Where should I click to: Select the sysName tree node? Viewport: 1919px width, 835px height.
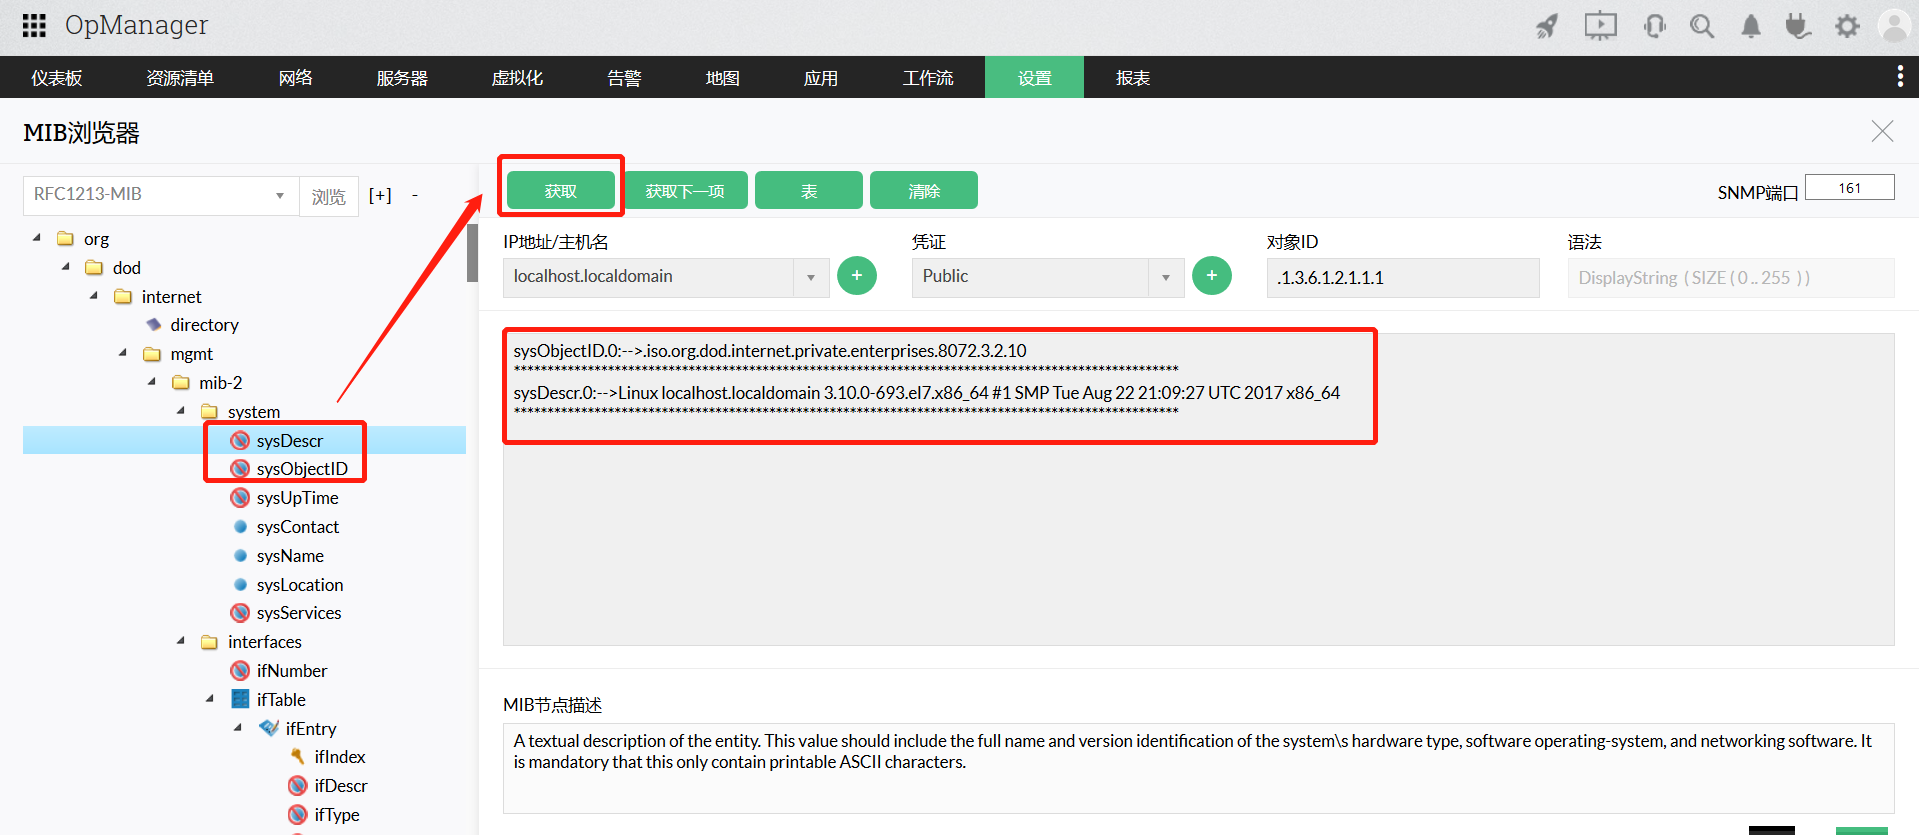[290, 556]
